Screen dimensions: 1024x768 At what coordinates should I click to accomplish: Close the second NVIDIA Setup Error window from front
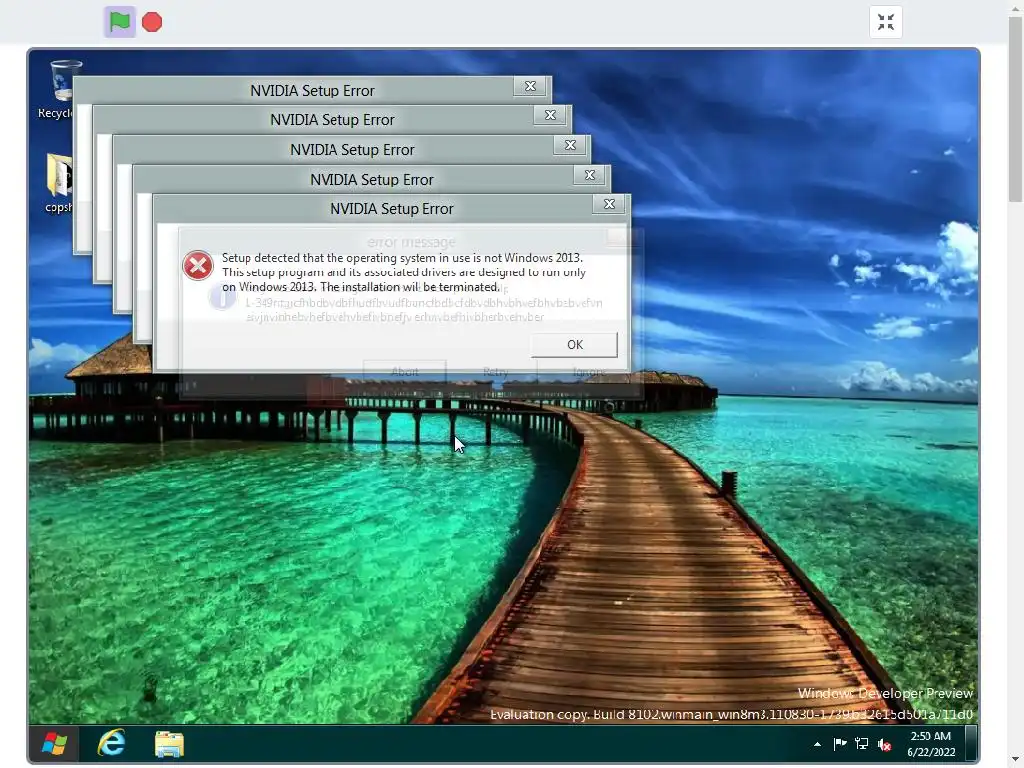point(589,175)
